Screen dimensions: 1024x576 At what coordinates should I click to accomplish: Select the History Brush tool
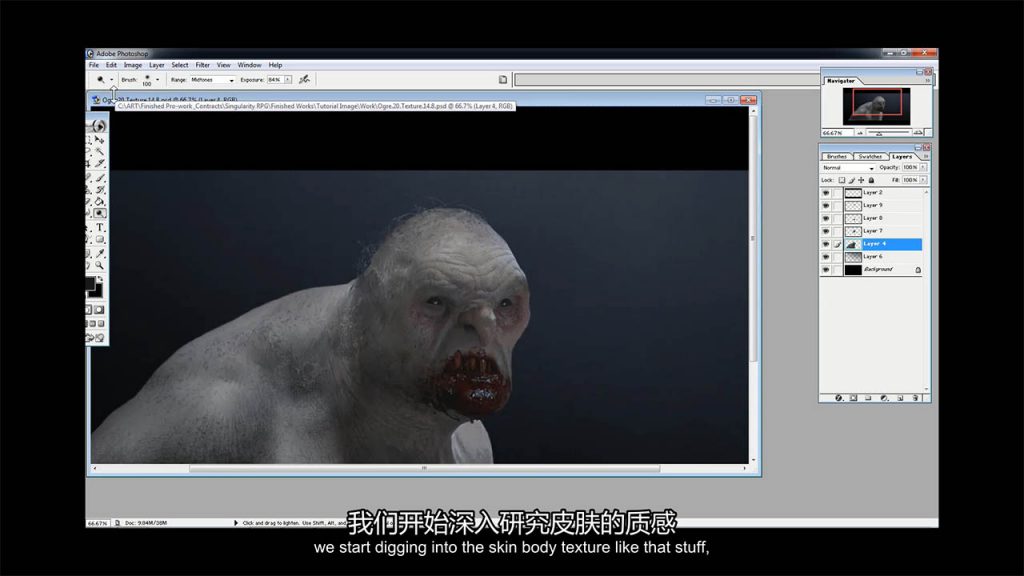pyautogui.click(x=100, y=189)
